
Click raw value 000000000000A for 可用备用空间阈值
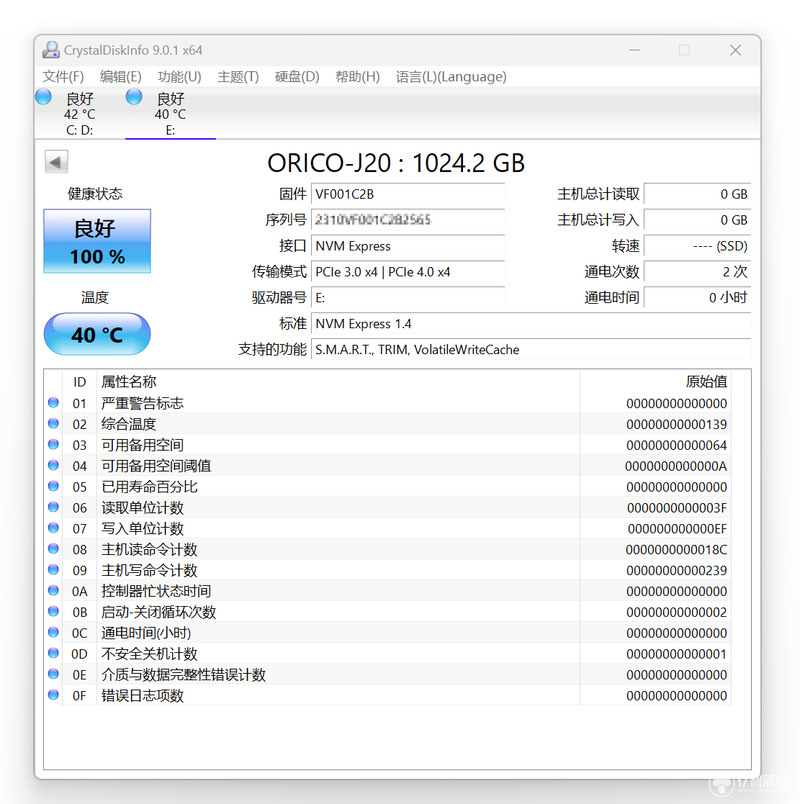click(x=676, y=466)
